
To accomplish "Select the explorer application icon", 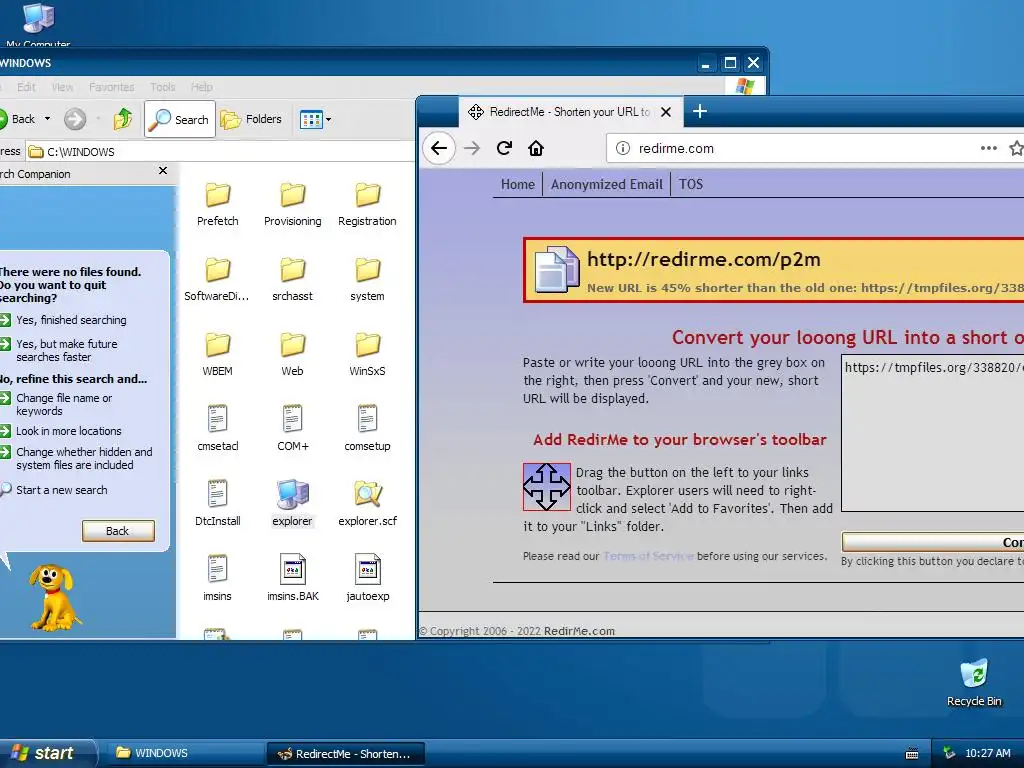I will 293,504.
